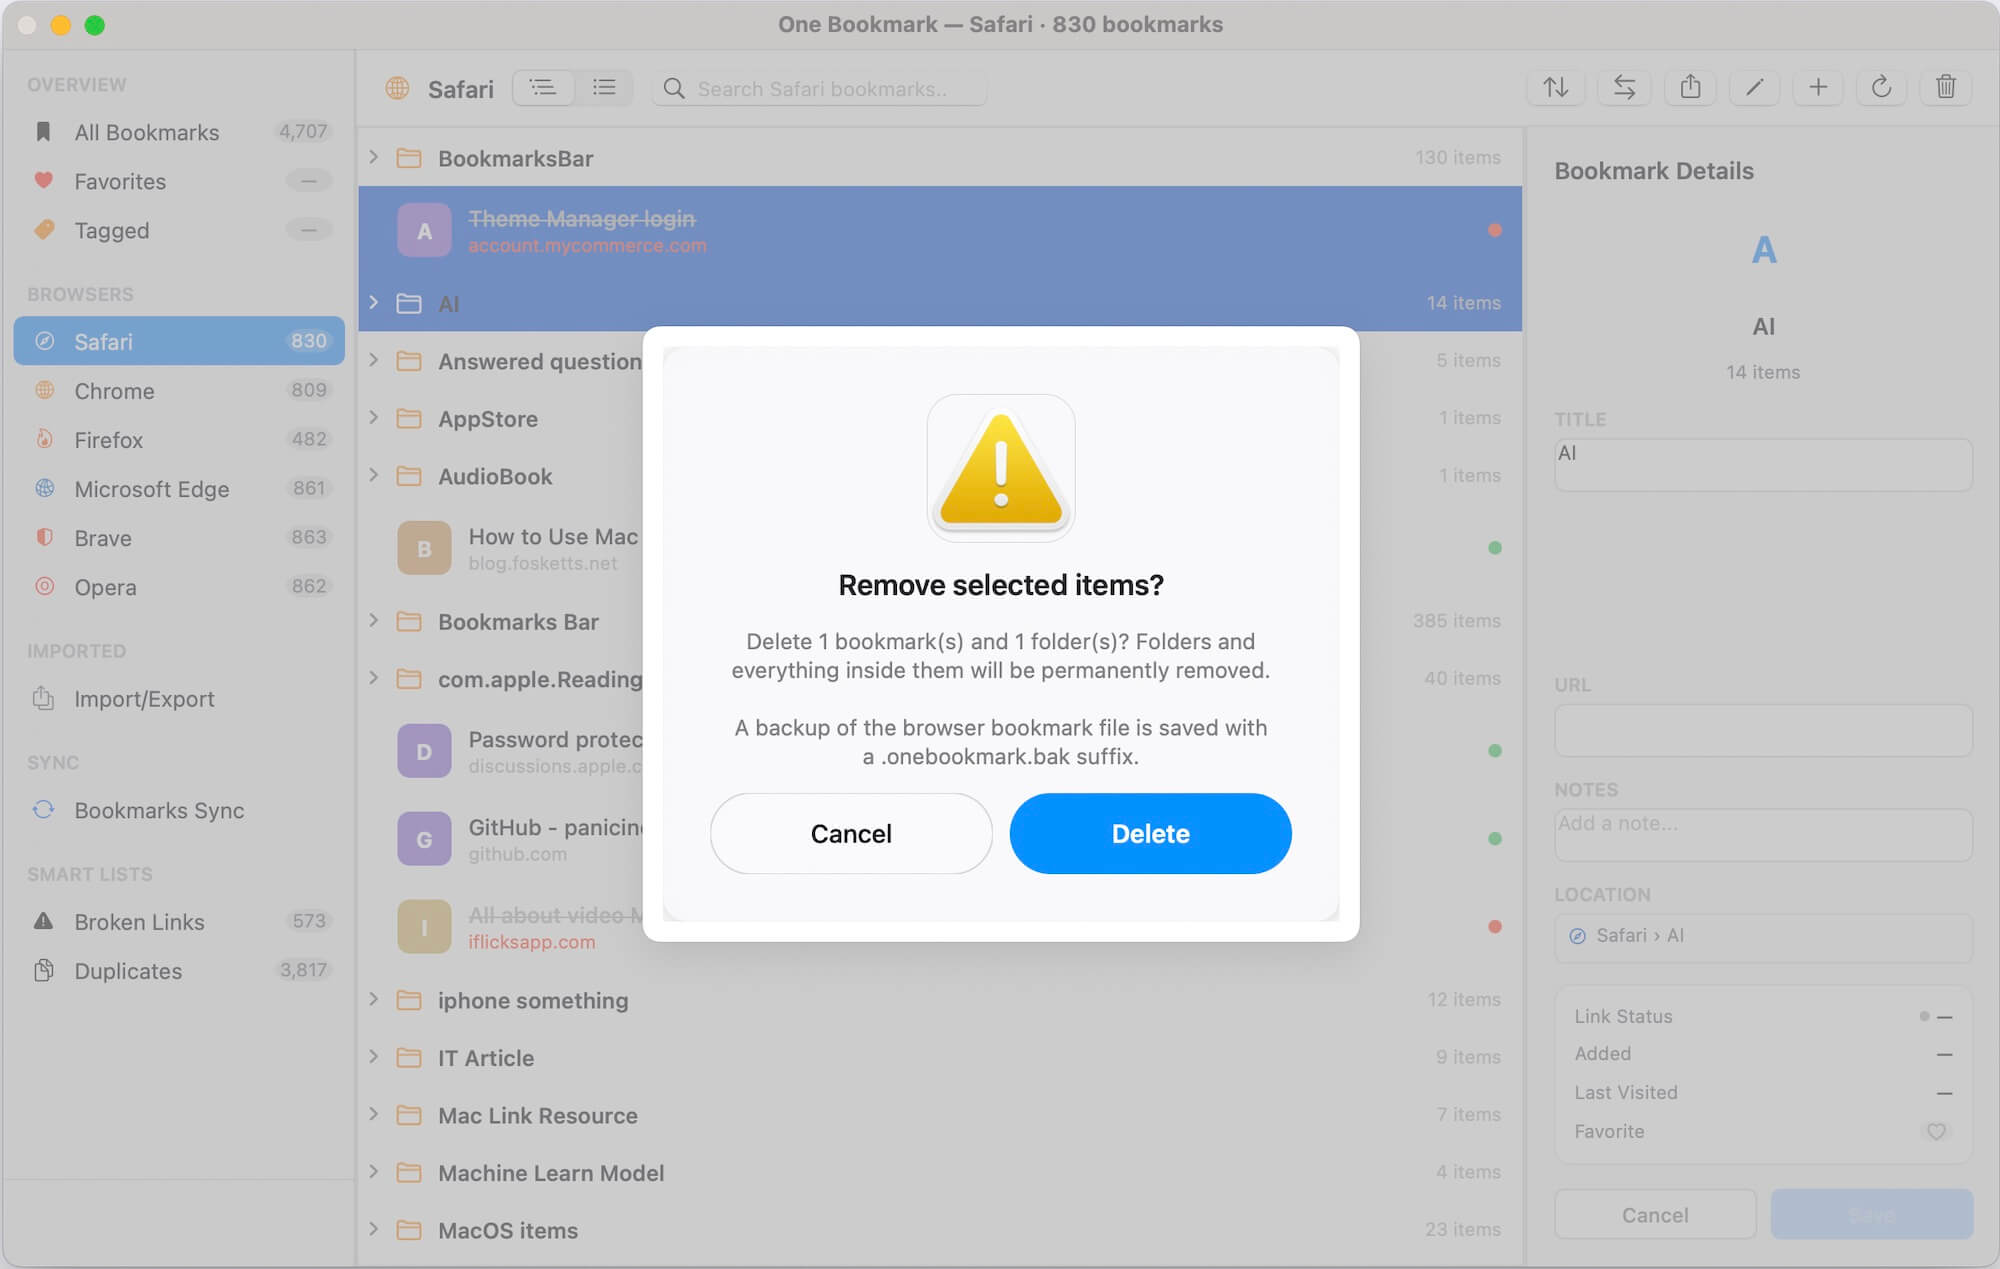
Task: Click the Opera icon in sidebar
Action: pos(44,586)
